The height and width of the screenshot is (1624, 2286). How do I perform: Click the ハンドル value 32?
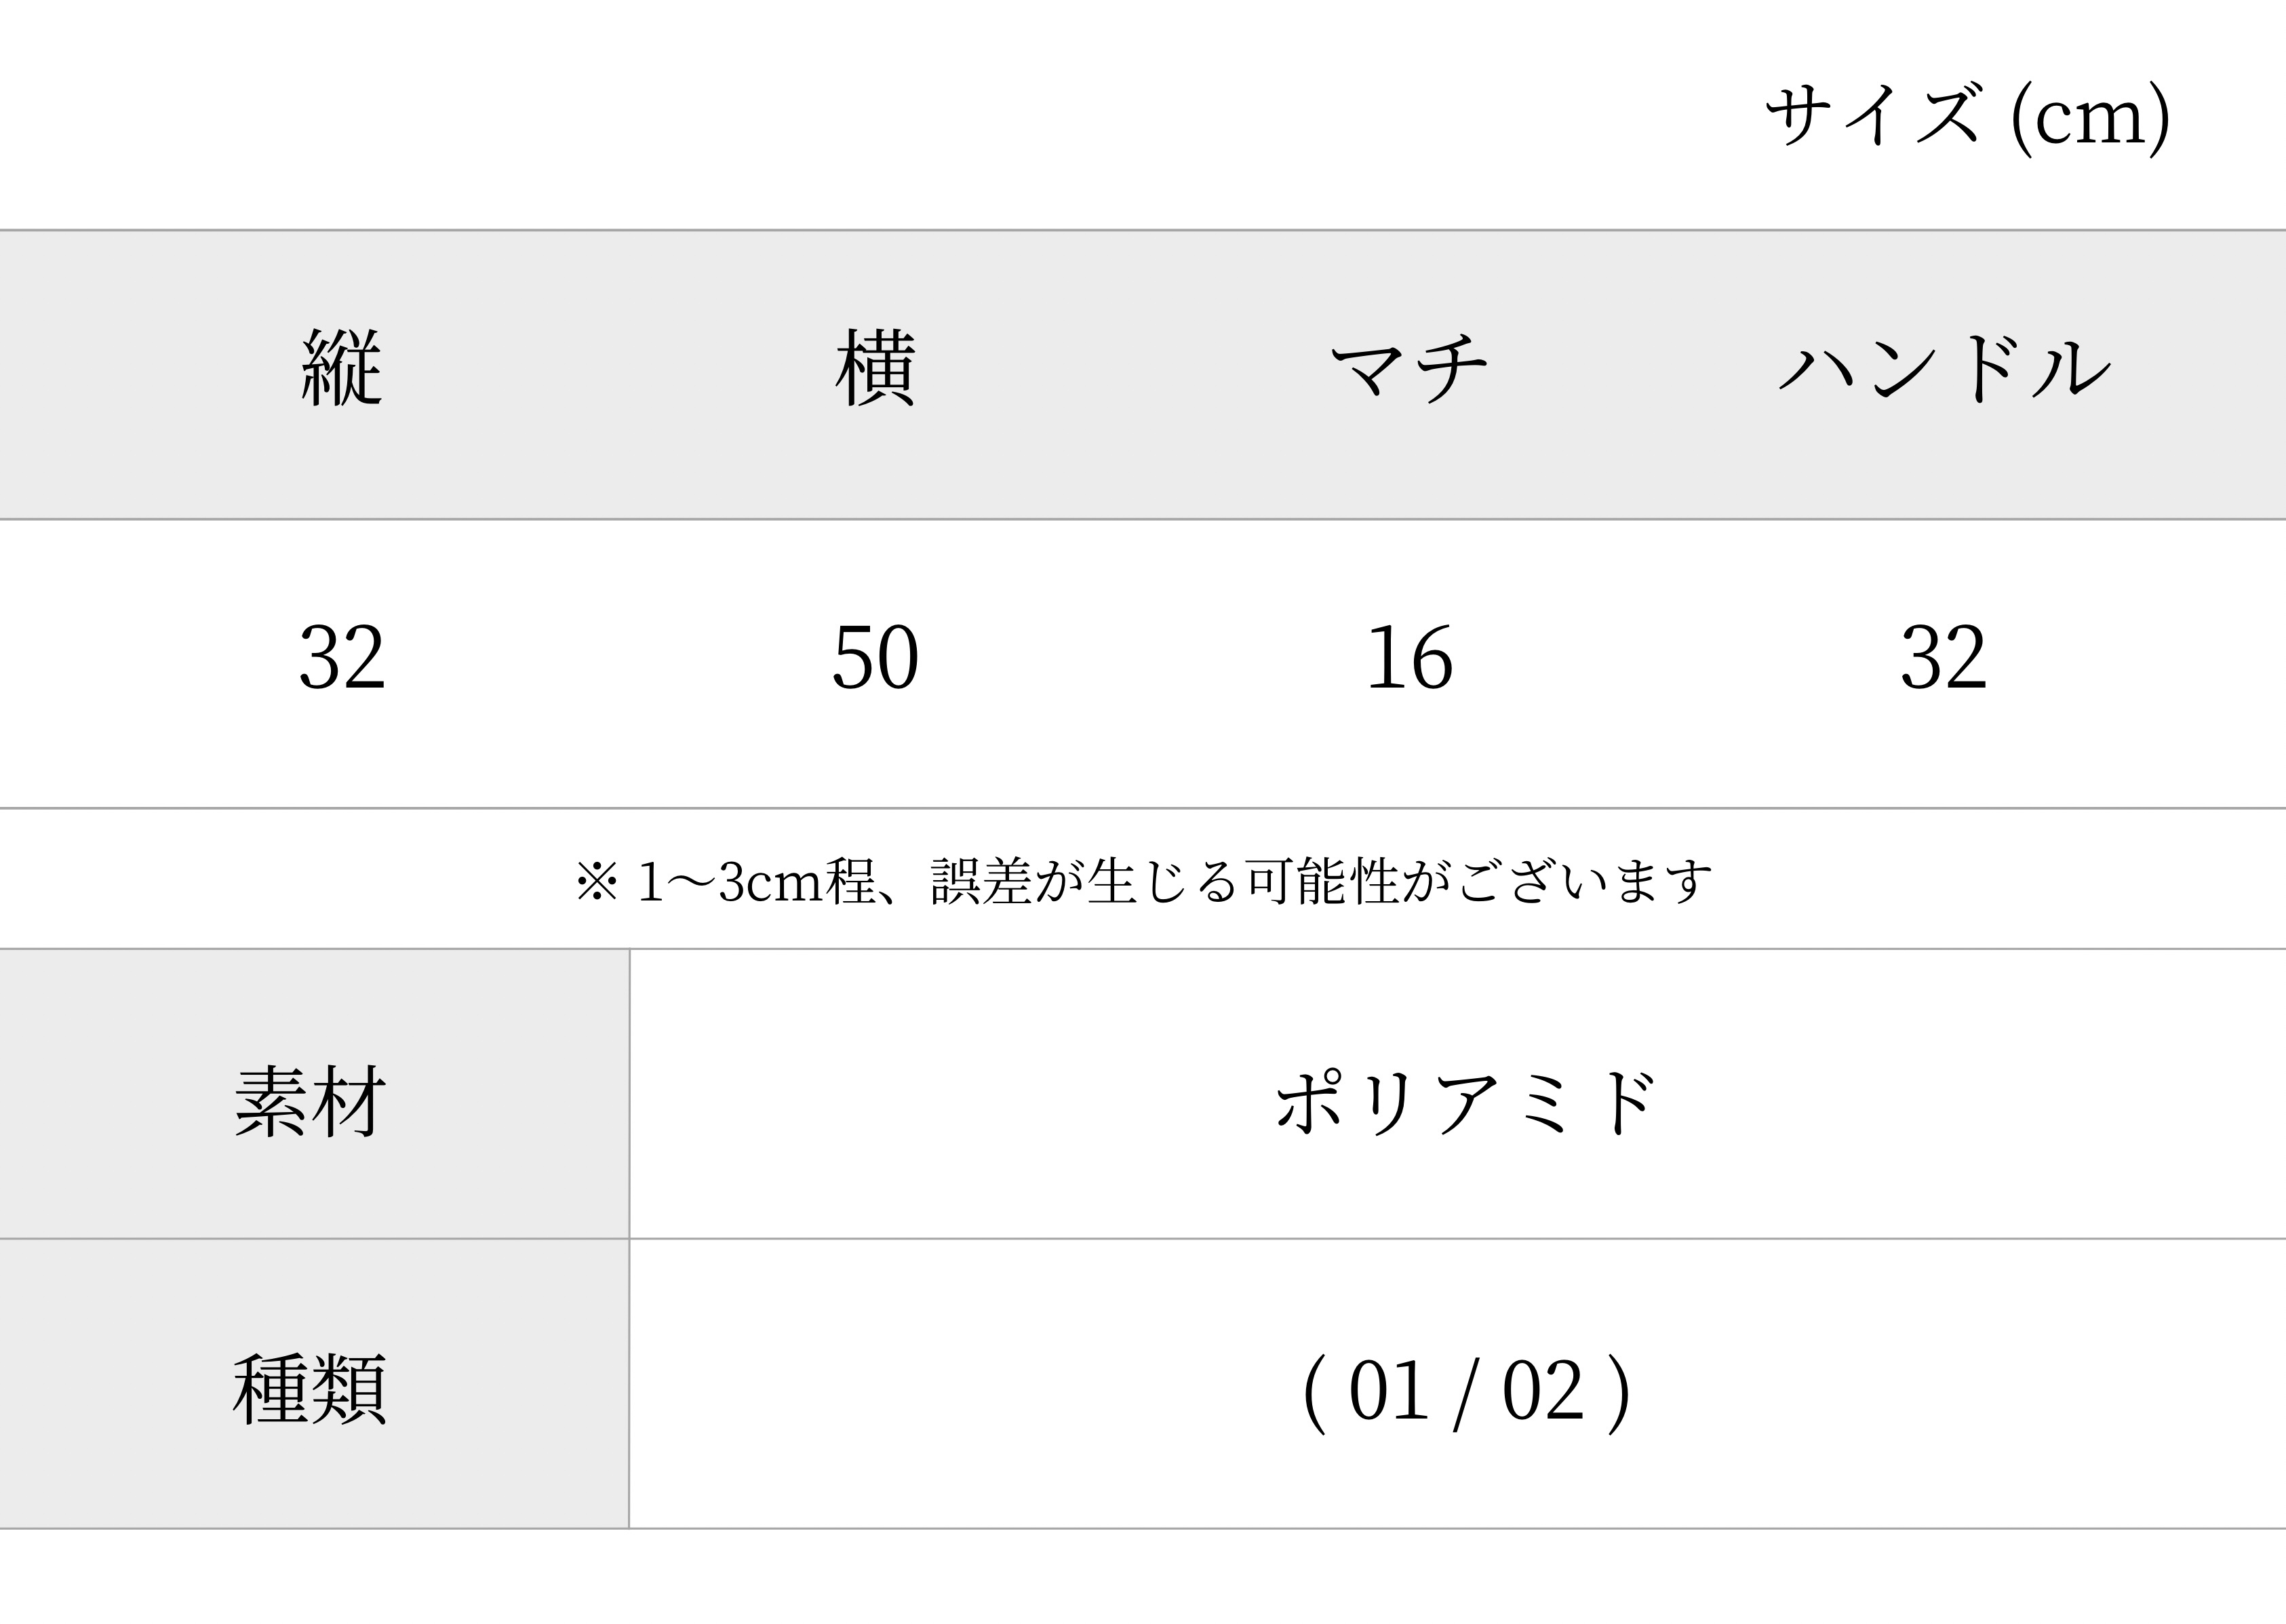tap(1943, 657)
